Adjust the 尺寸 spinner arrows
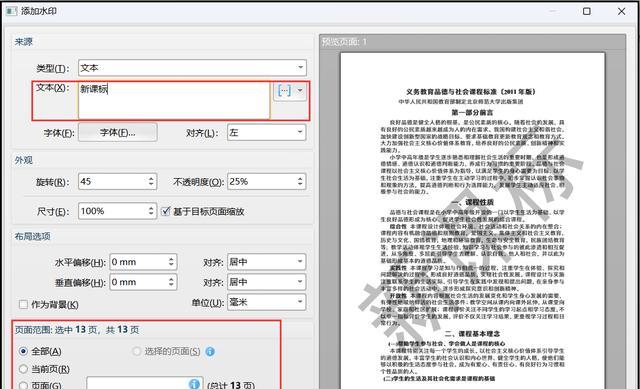 pyautogui.click(x=151, y=211)
